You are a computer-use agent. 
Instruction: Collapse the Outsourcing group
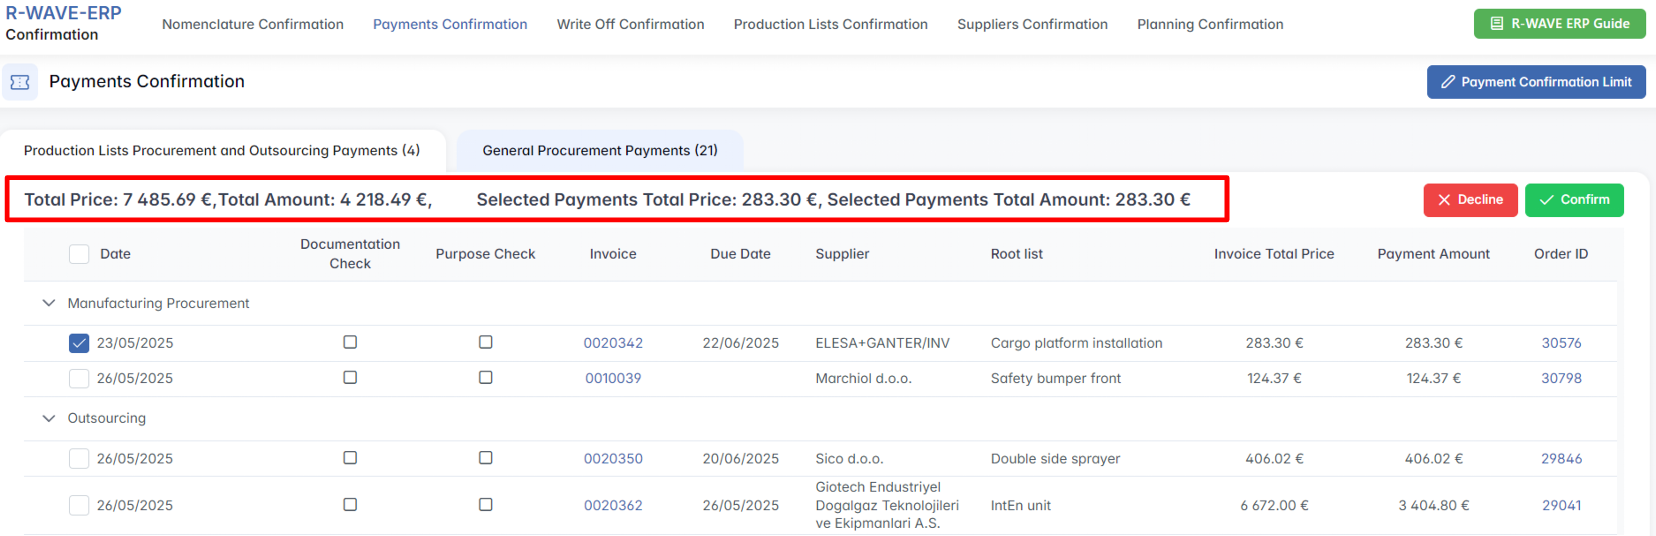click(49, 418)
